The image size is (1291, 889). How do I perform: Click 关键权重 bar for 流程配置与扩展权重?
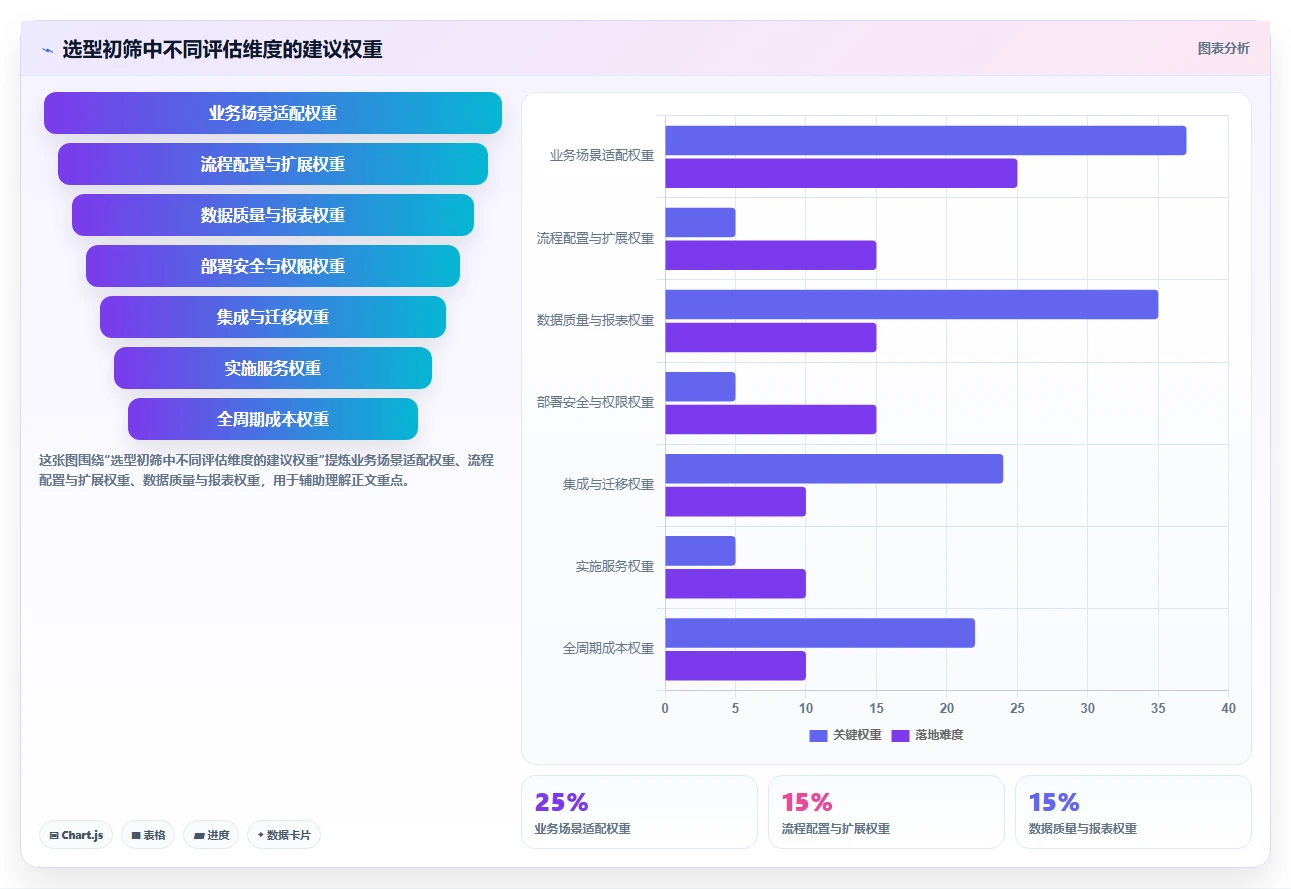[x=700, y=223]
